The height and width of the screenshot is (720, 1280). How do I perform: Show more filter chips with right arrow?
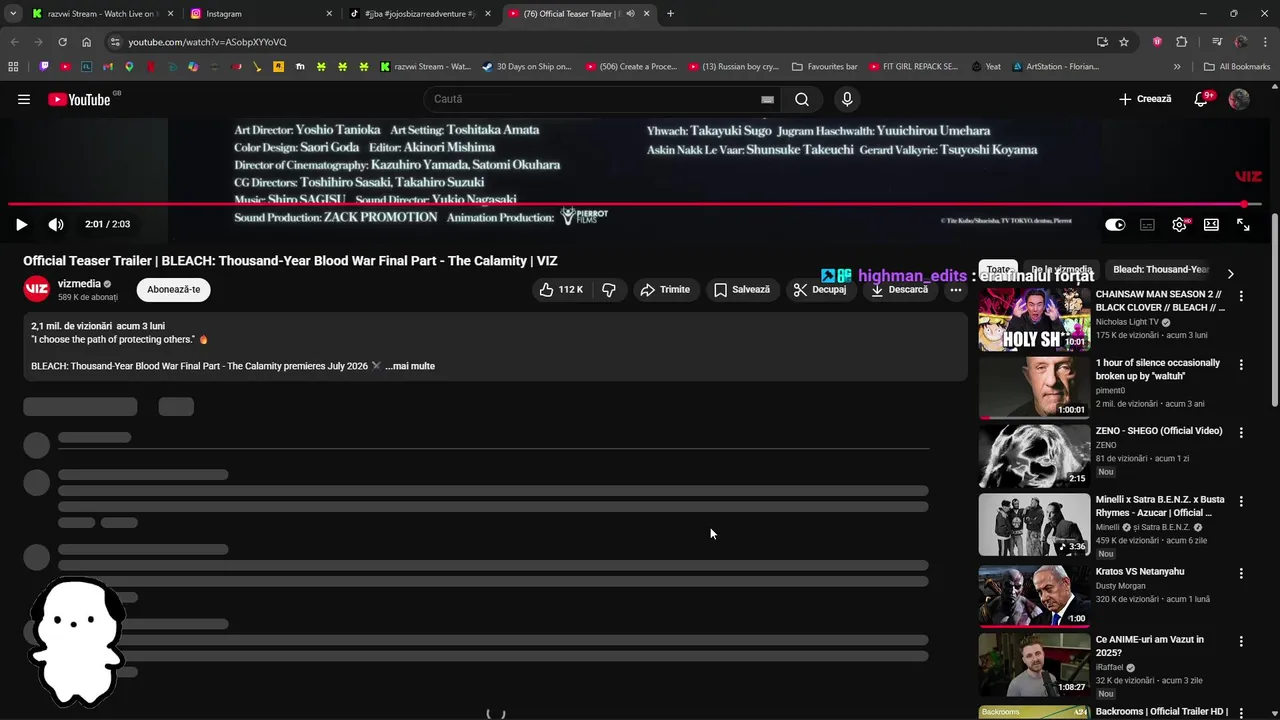coord(1230,274)
